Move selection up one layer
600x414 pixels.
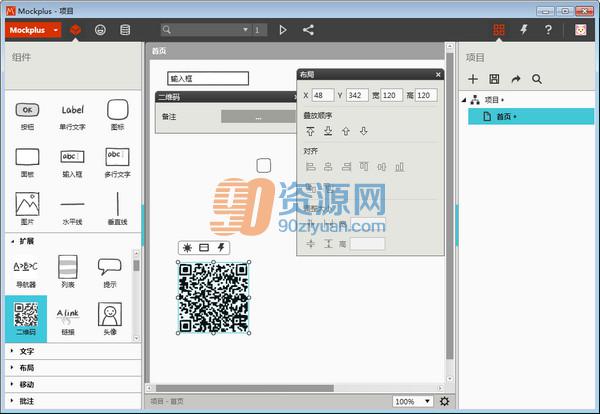coord(346,131)
